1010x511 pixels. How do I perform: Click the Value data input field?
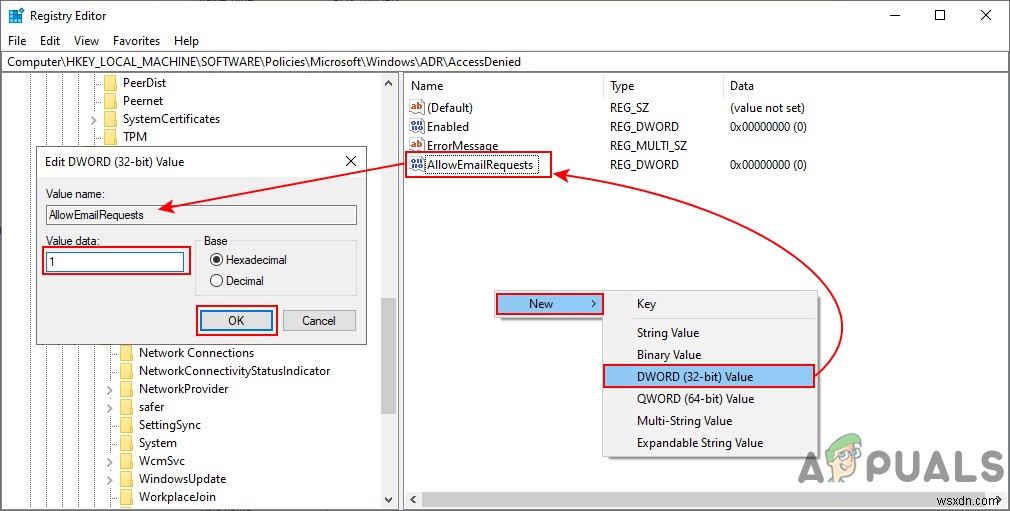click(115, 262)
